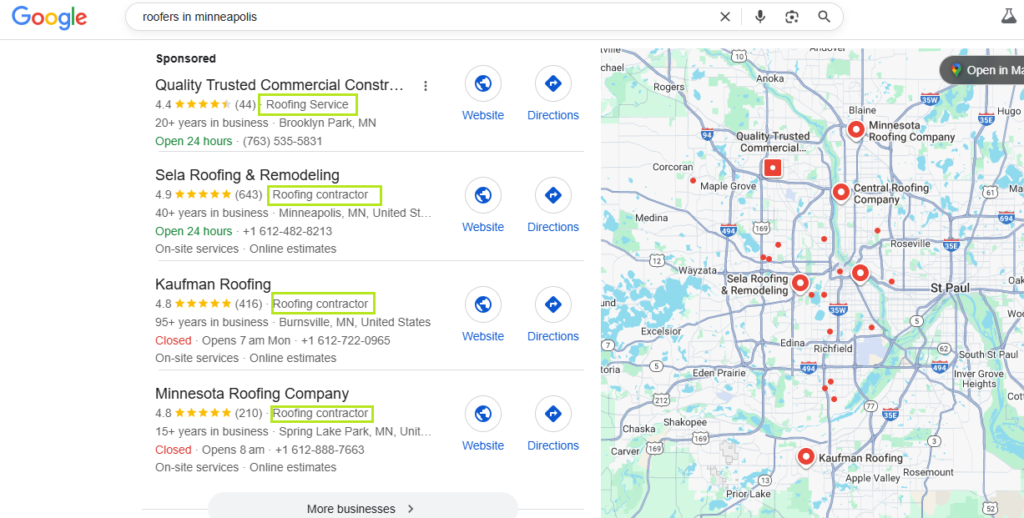Click Richfield label on map
The width and height of the screenshot is (1024, 518).
pos(833,349)
